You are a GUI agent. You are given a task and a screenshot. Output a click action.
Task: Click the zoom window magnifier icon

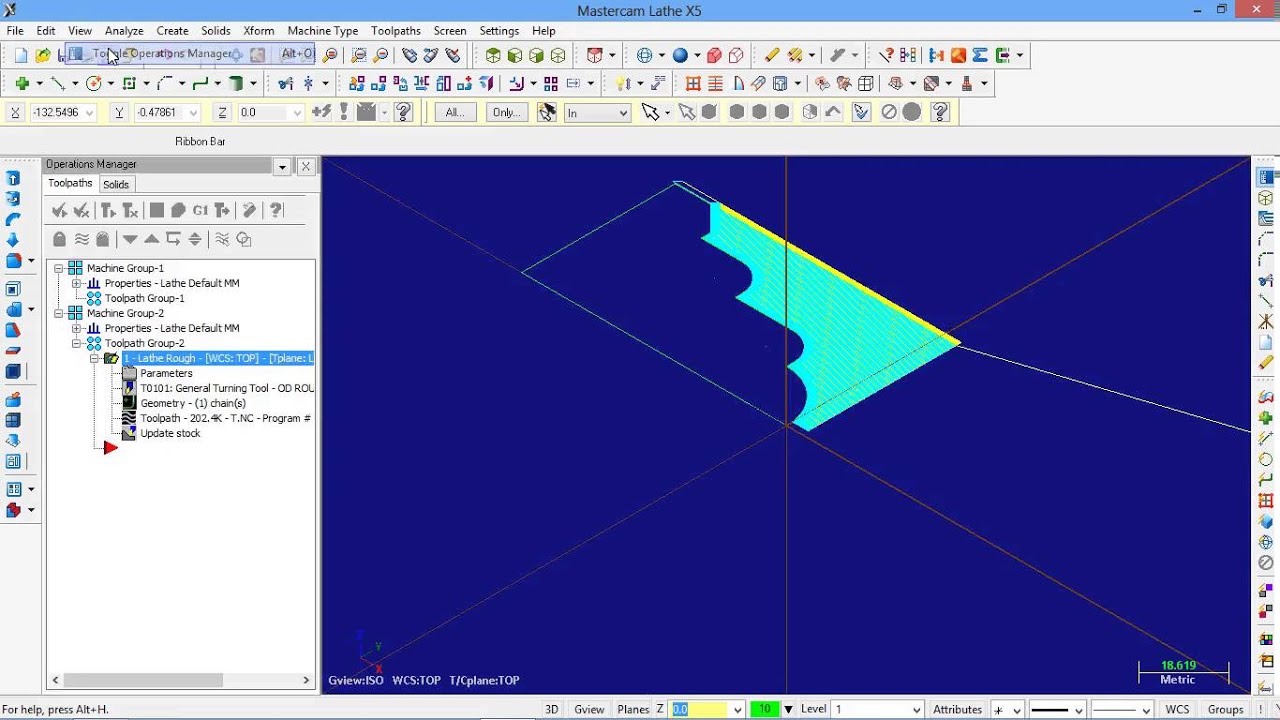point(359,55)
